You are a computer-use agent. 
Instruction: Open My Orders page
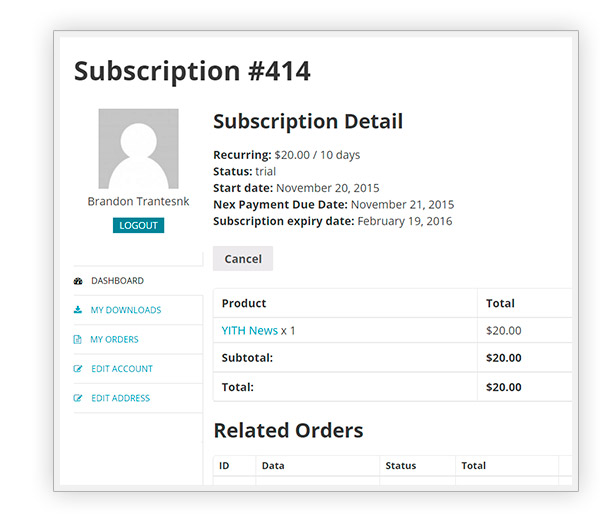114,339
